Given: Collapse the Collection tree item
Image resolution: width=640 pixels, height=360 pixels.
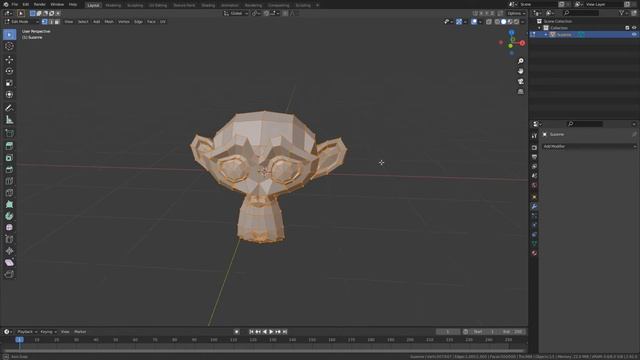Looking at the screenshot, I should pyautogui.click(x=540, y=28).
